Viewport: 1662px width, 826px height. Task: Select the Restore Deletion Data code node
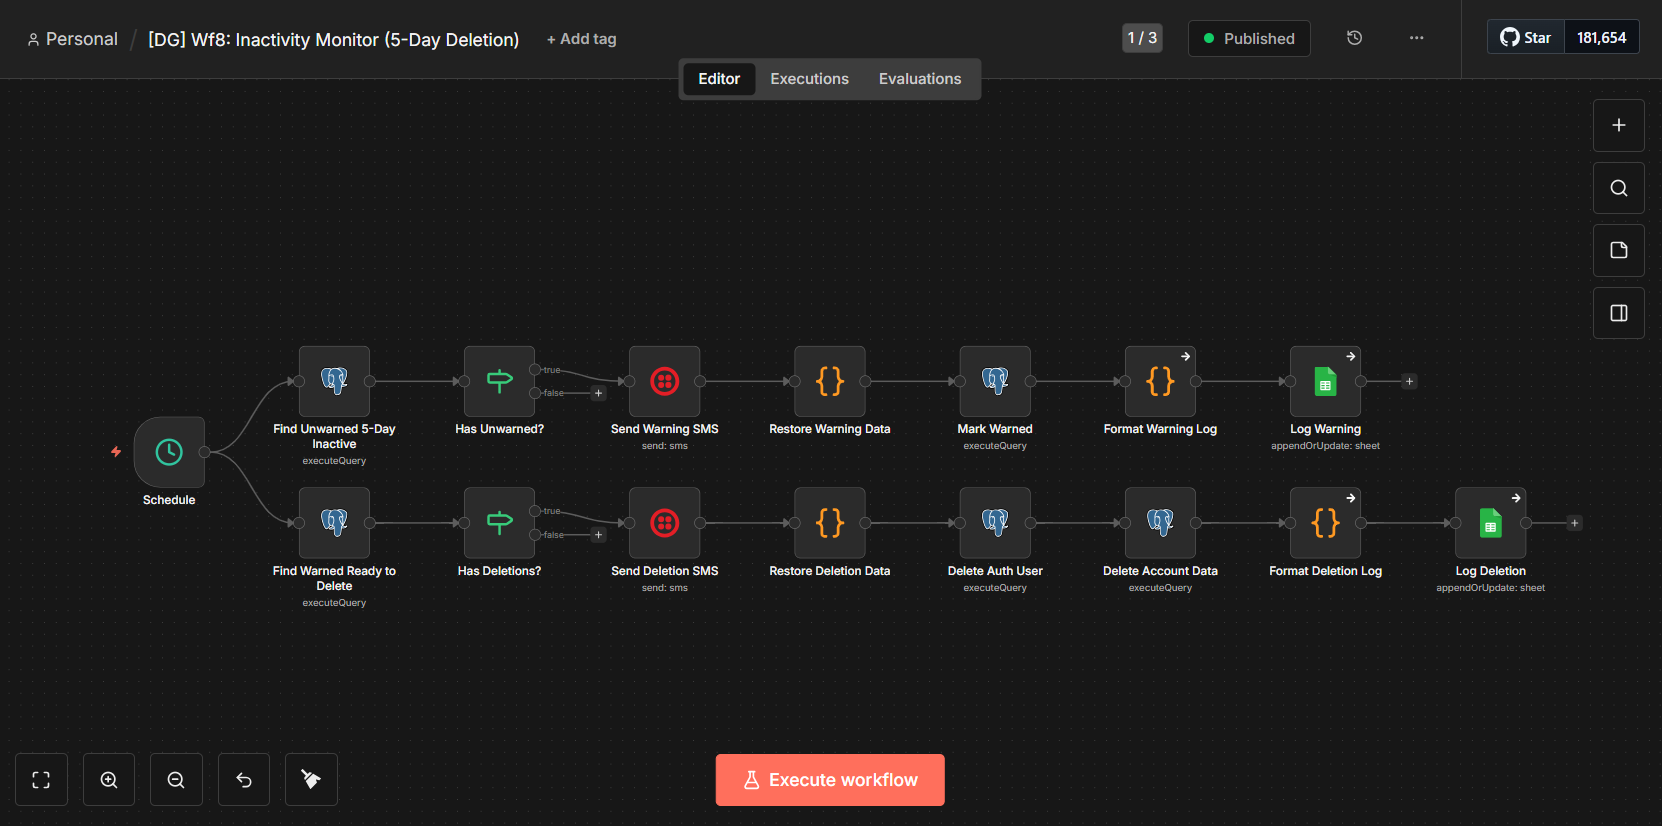point(829,523)
